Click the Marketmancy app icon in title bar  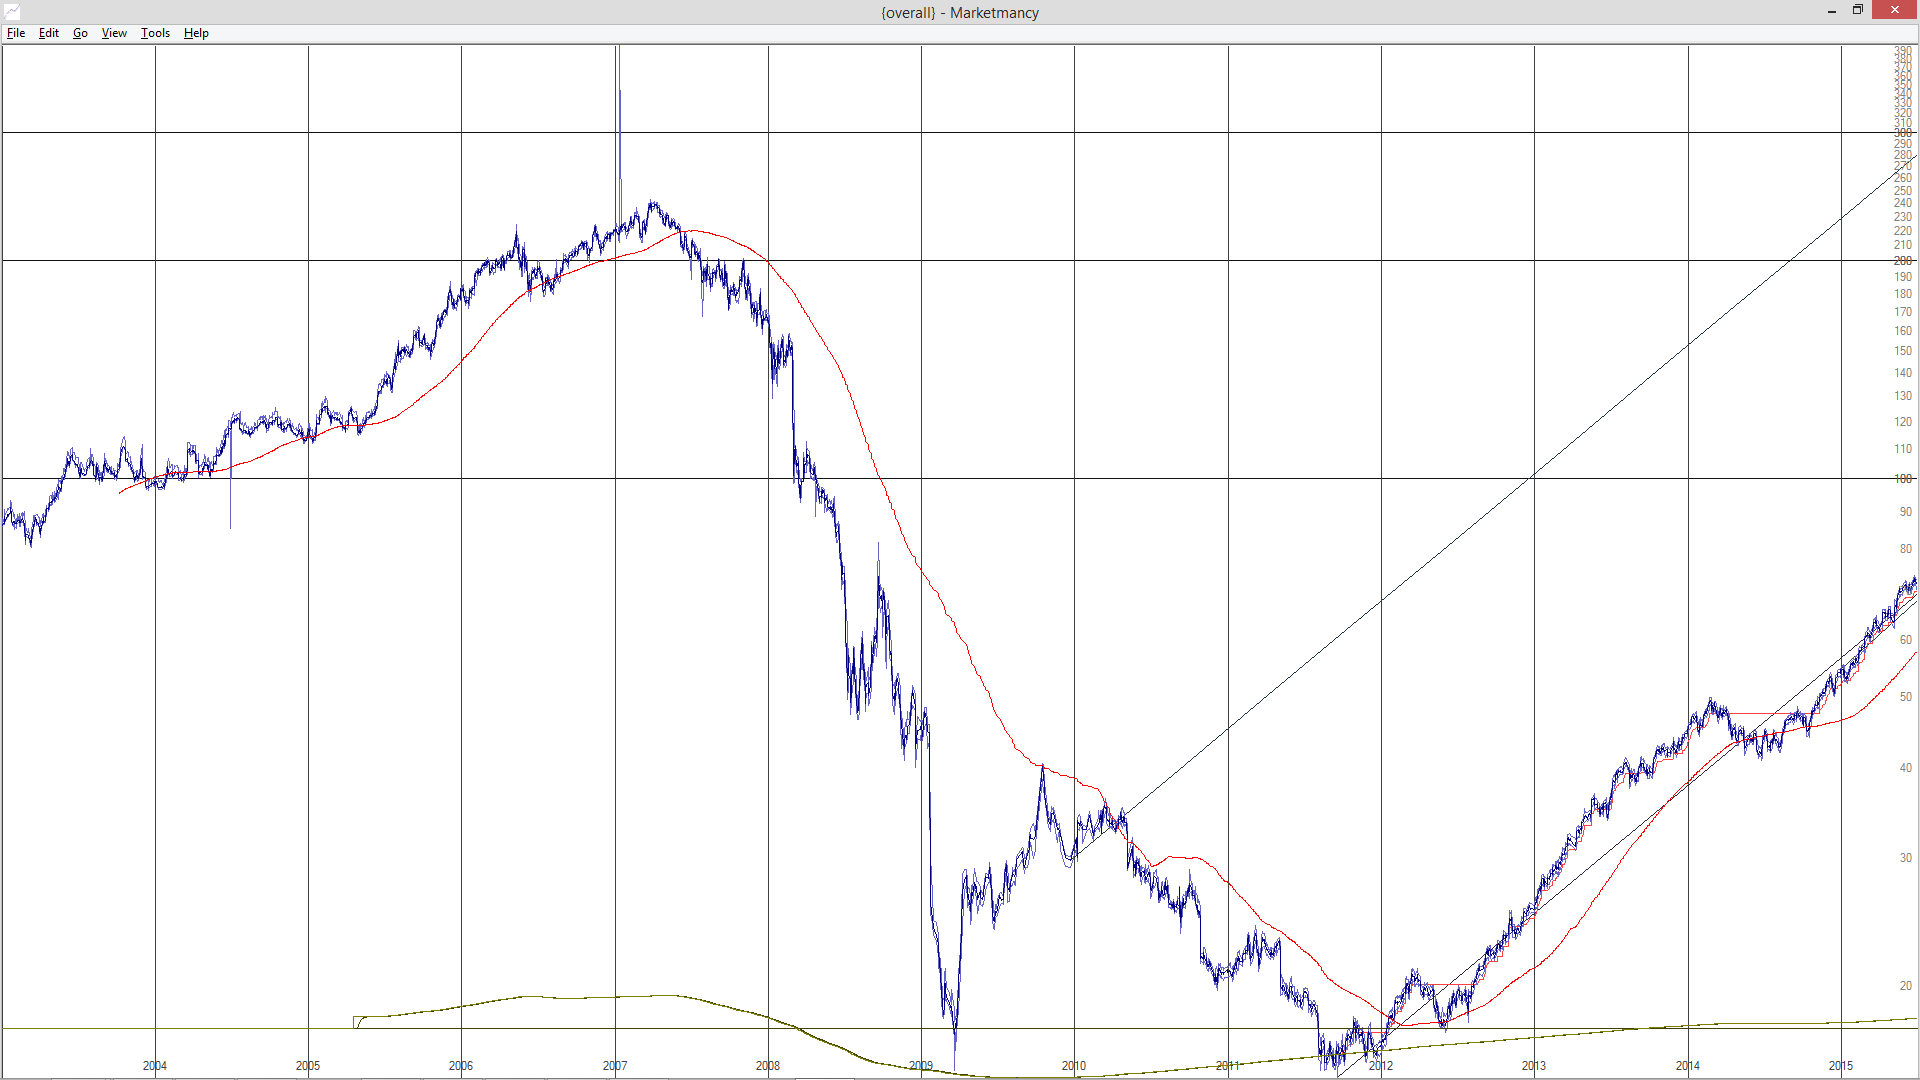12,12
